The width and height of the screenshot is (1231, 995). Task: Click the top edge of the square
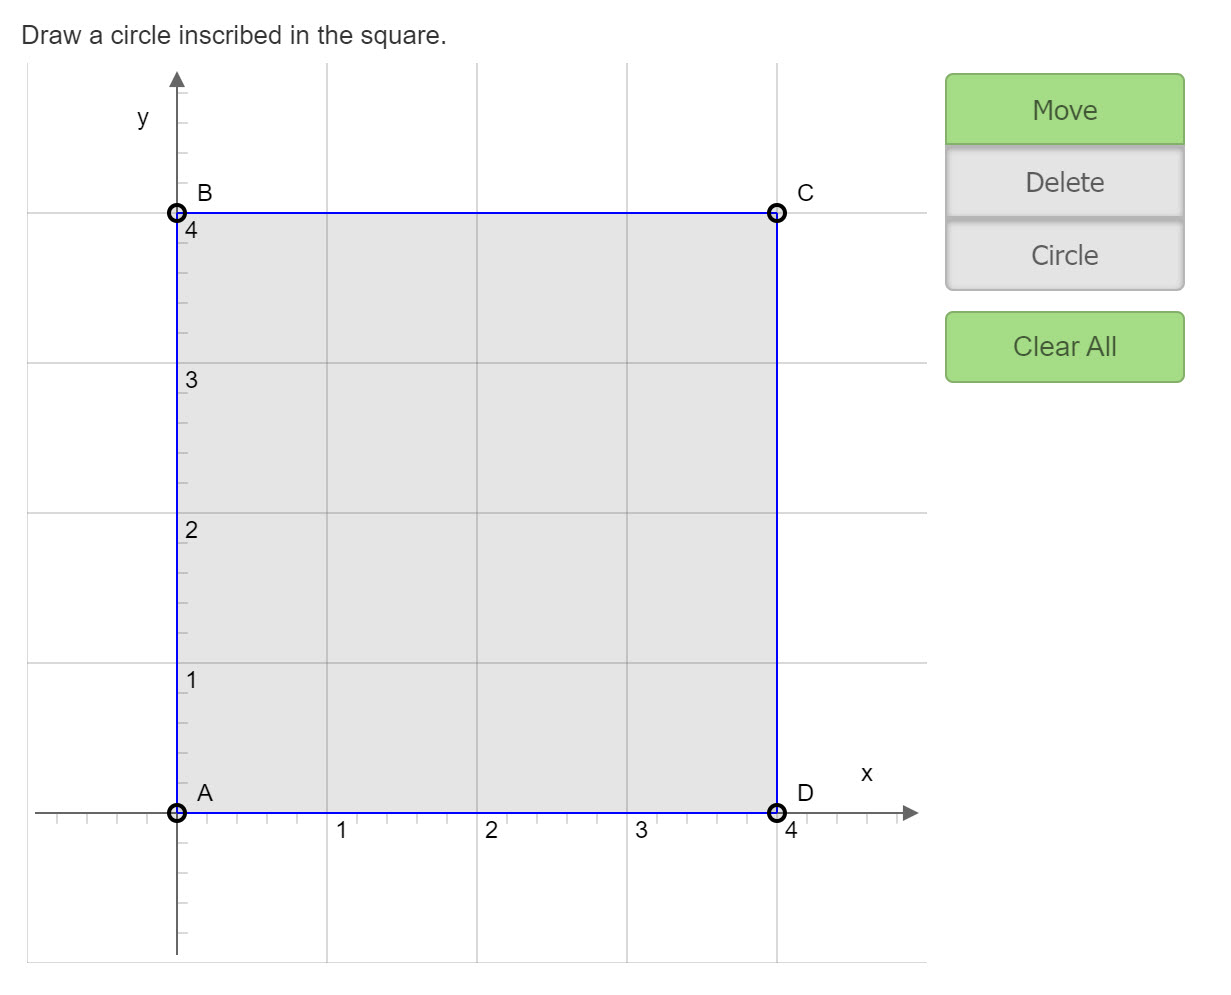(x=477, y=212)
